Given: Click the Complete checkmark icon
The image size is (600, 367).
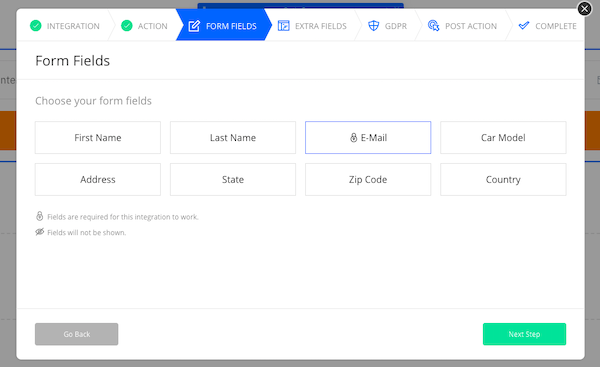Looking at the screenshot, I should (524, 26).
